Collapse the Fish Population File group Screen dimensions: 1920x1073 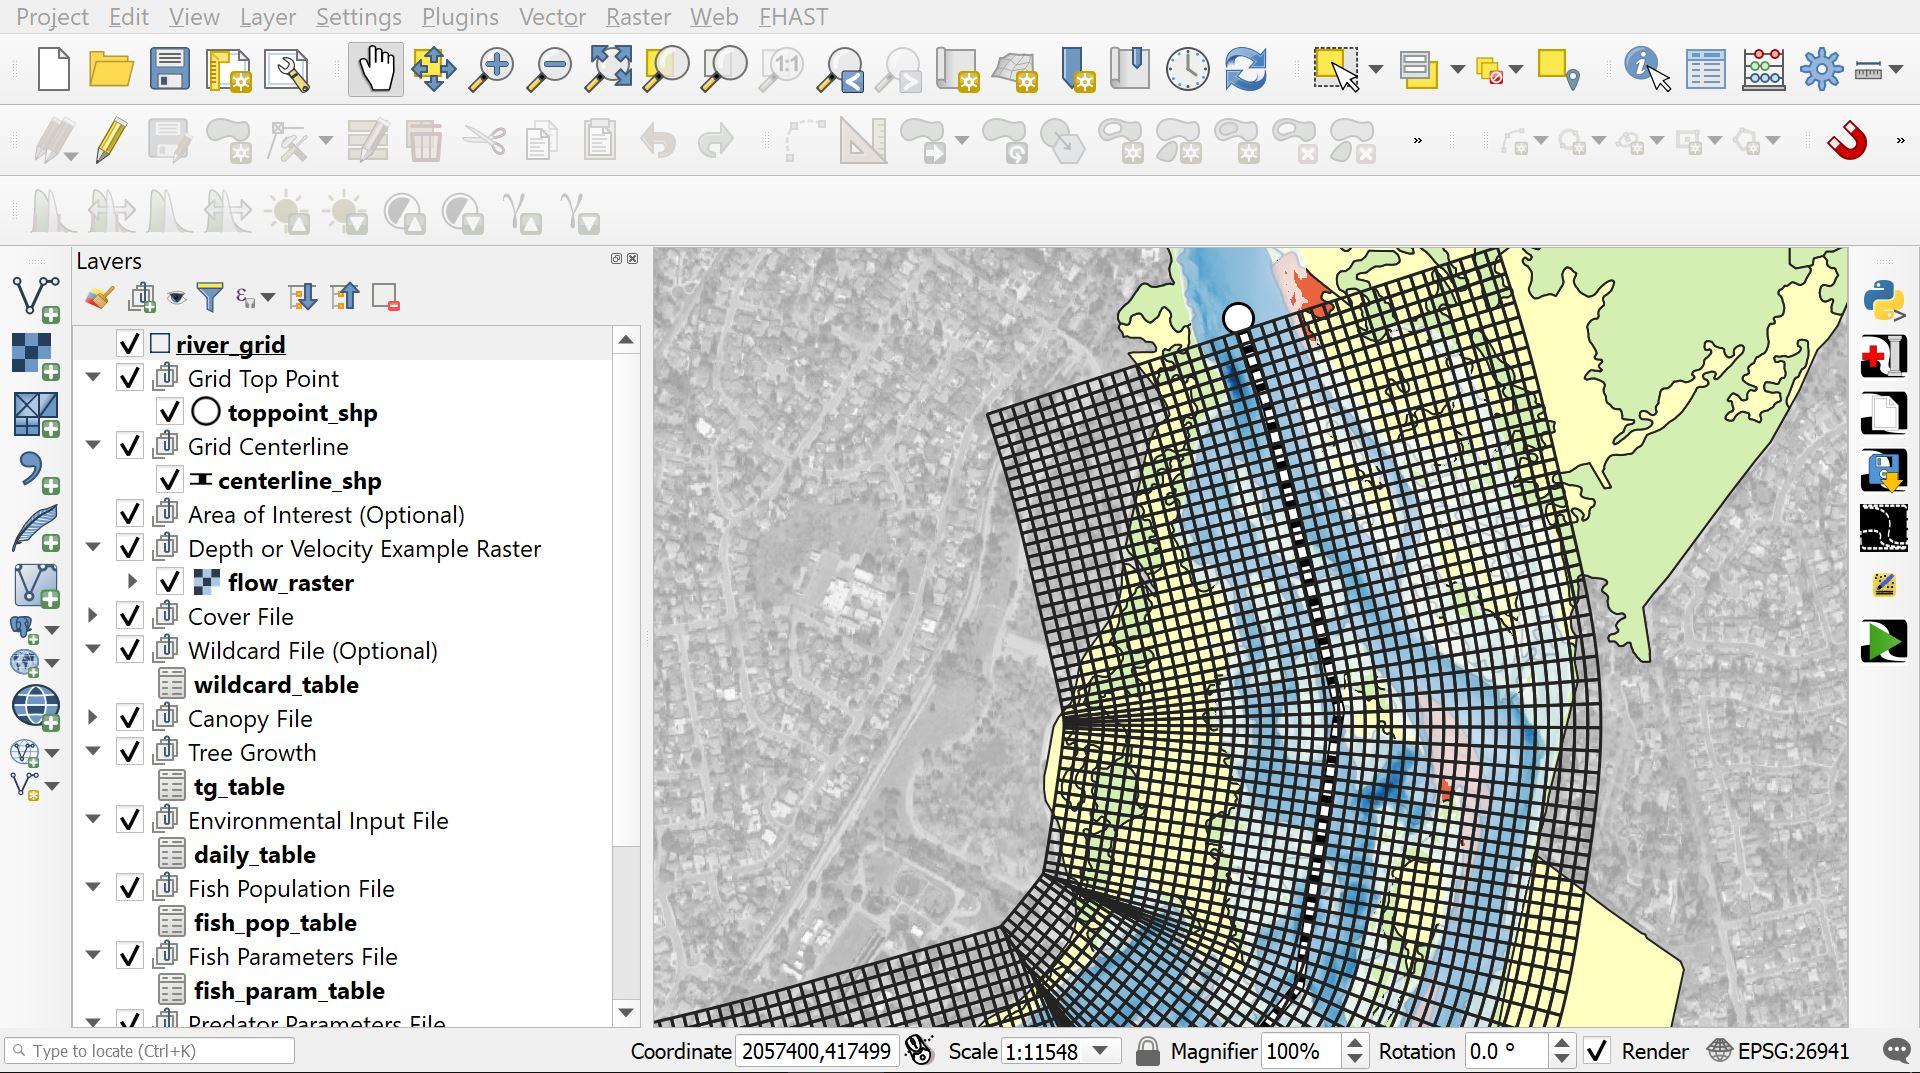(x=93, y=888)
